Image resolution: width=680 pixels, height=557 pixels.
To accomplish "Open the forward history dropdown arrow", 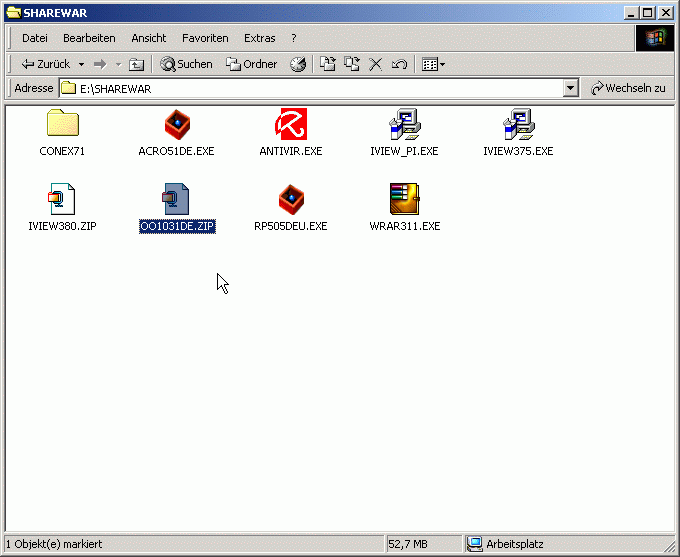I will point(118,65).
